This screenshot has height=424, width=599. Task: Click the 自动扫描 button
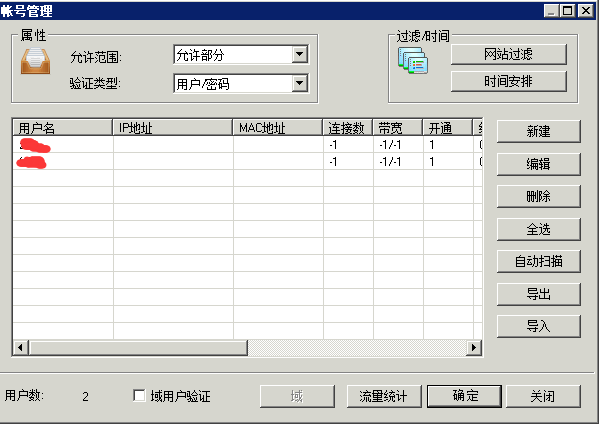coord(538,261)
